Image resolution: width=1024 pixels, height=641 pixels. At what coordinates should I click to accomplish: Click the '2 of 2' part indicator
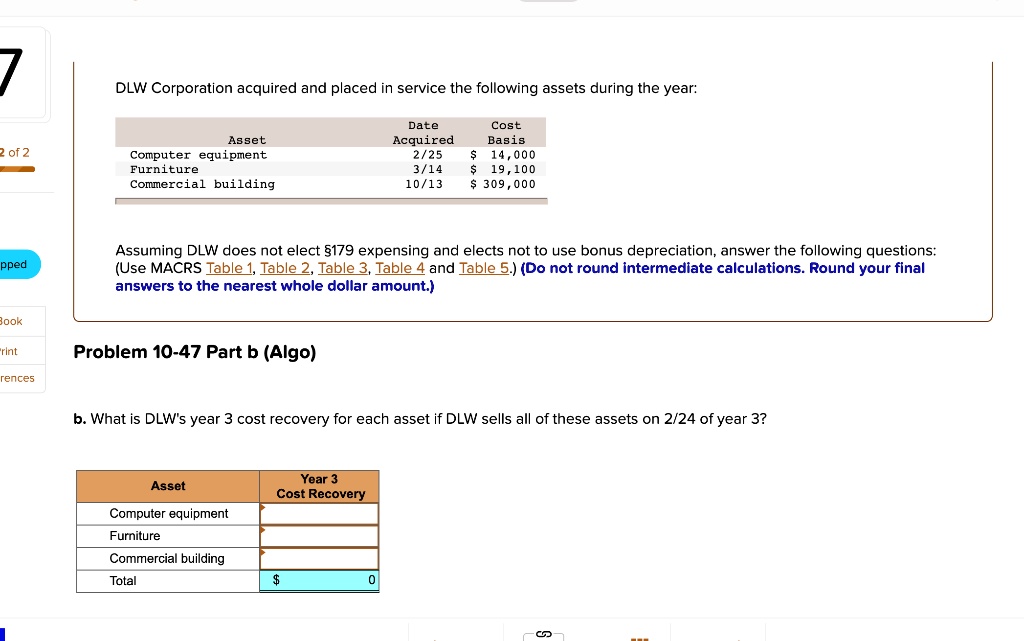15,153
